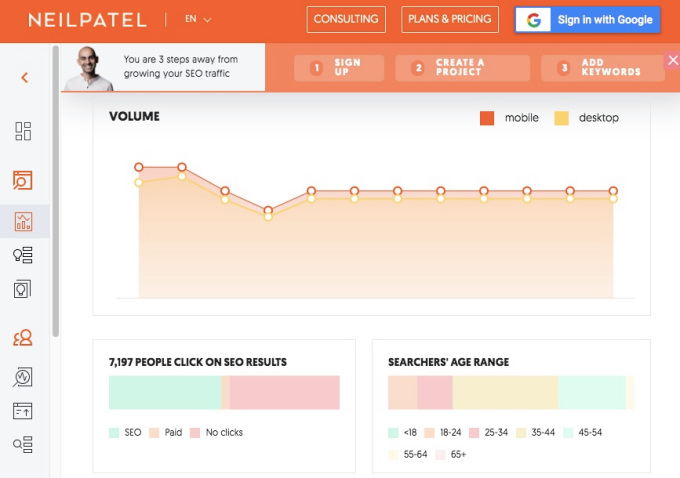
Task: Click the No clicks legend entry
Action: 216,432
